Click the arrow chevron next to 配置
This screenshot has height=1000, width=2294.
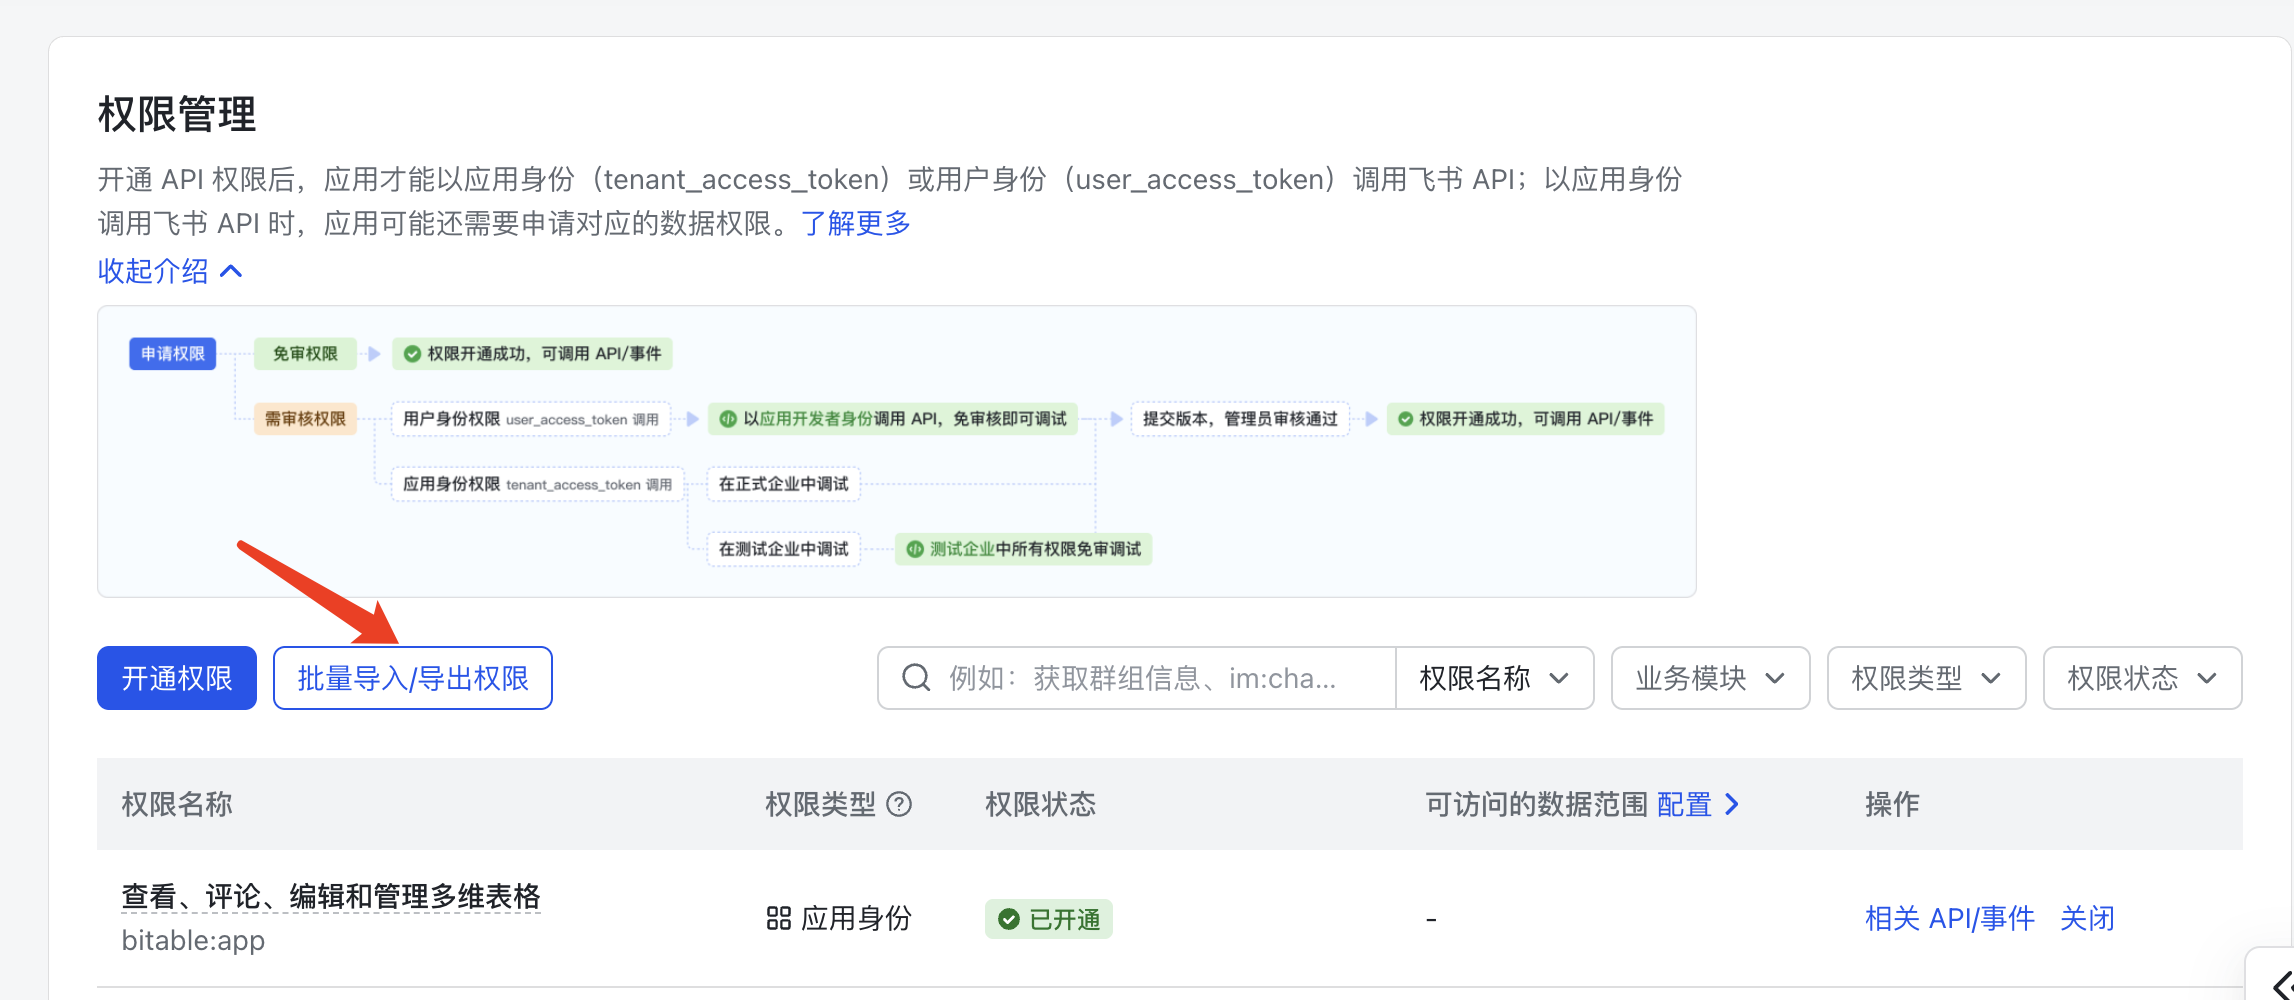pos(1733,804)
